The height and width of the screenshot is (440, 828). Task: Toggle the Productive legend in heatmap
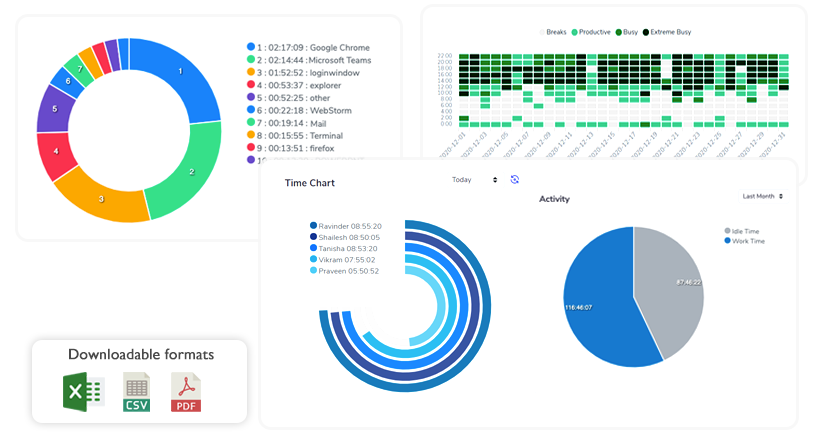point(591,32)
